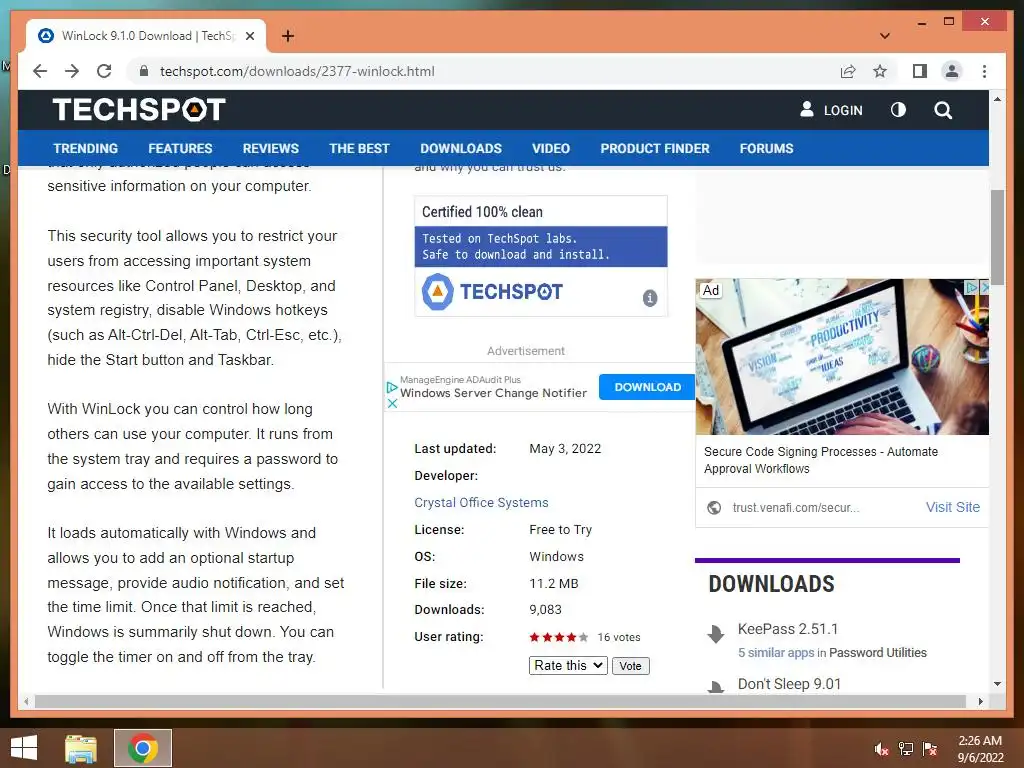Click the info icon in certified box

(650, 298)
